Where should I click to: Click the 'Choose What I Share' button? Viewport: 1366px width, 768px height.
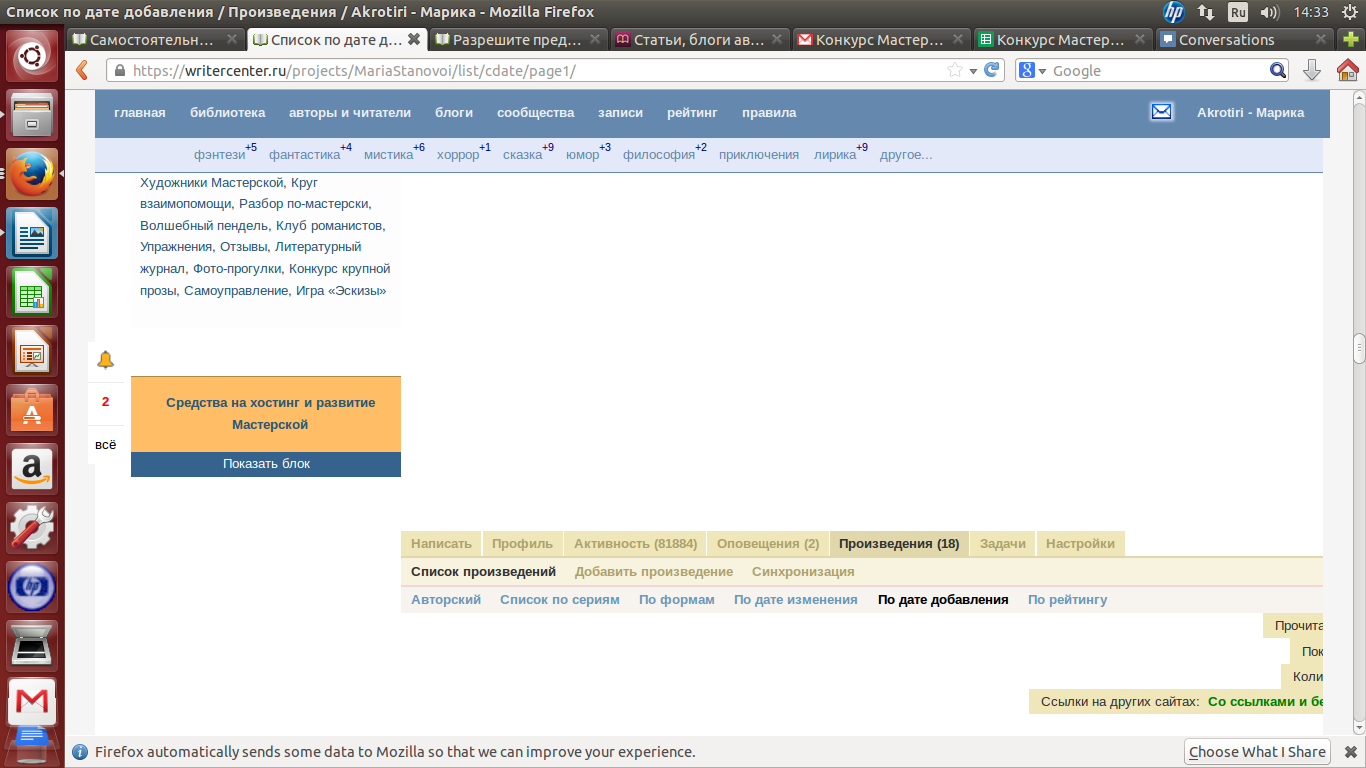(x=1257, y=752)
